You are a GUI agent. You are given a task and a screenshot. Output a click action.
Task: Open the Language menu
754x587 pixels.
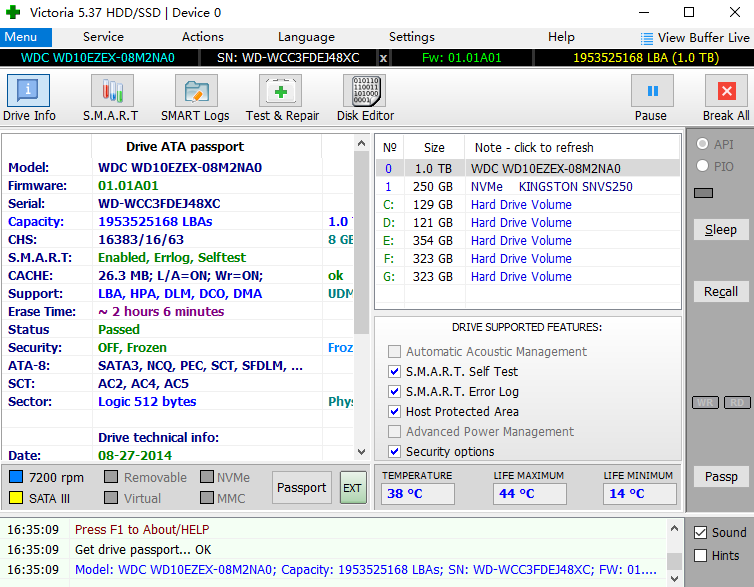click(306, 37)
